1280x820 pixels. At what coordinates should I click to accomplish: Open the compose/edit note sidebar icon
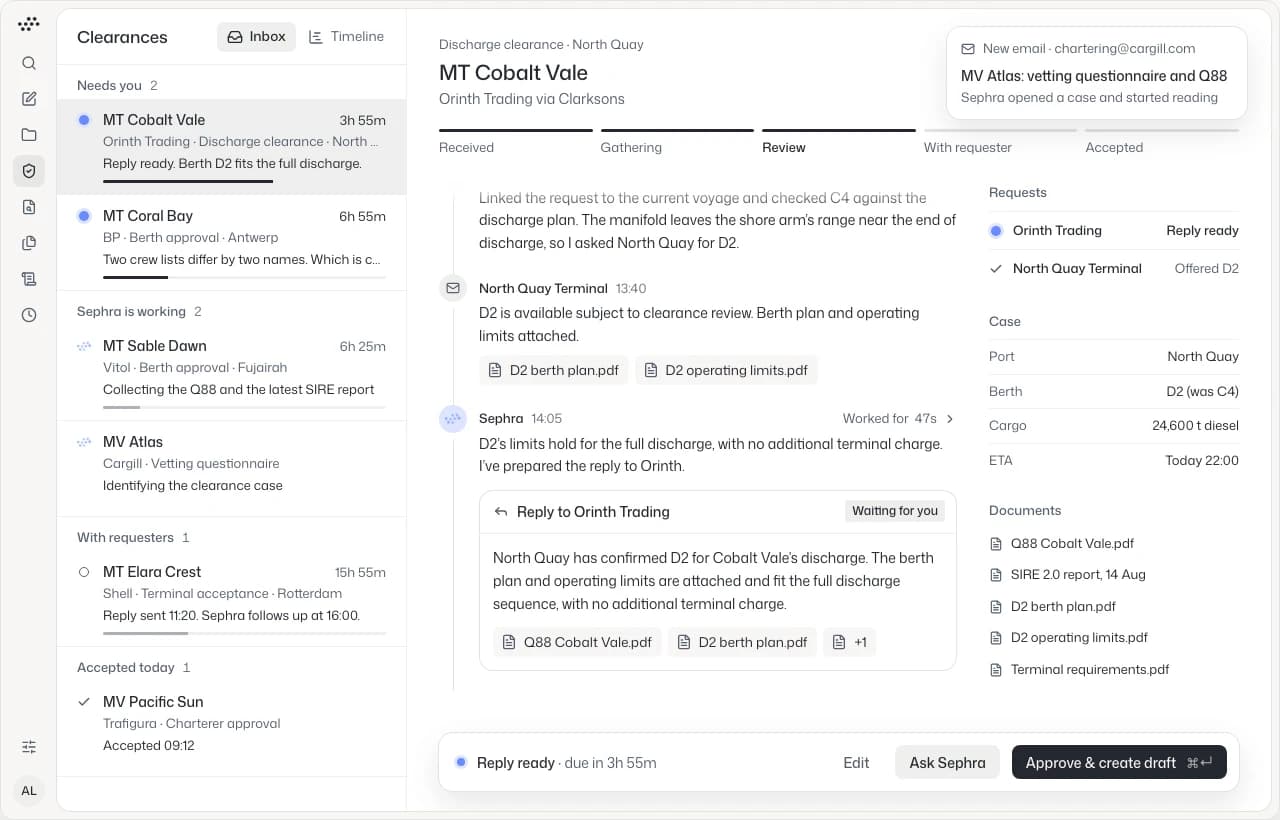[29, 99]
